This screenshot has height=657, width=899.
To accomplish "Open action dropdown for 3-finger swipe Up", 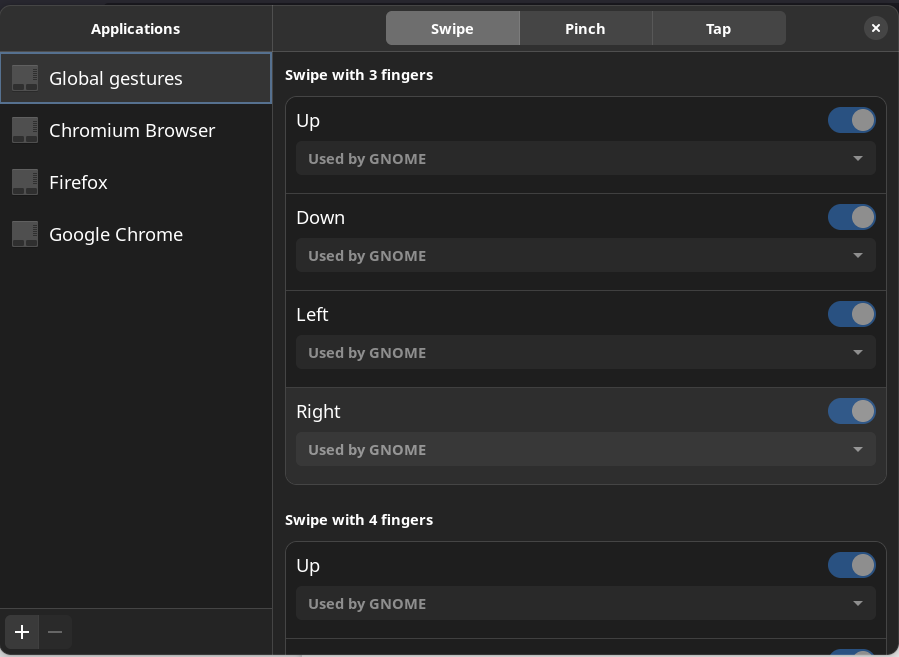I will click(x=585, y=159).
